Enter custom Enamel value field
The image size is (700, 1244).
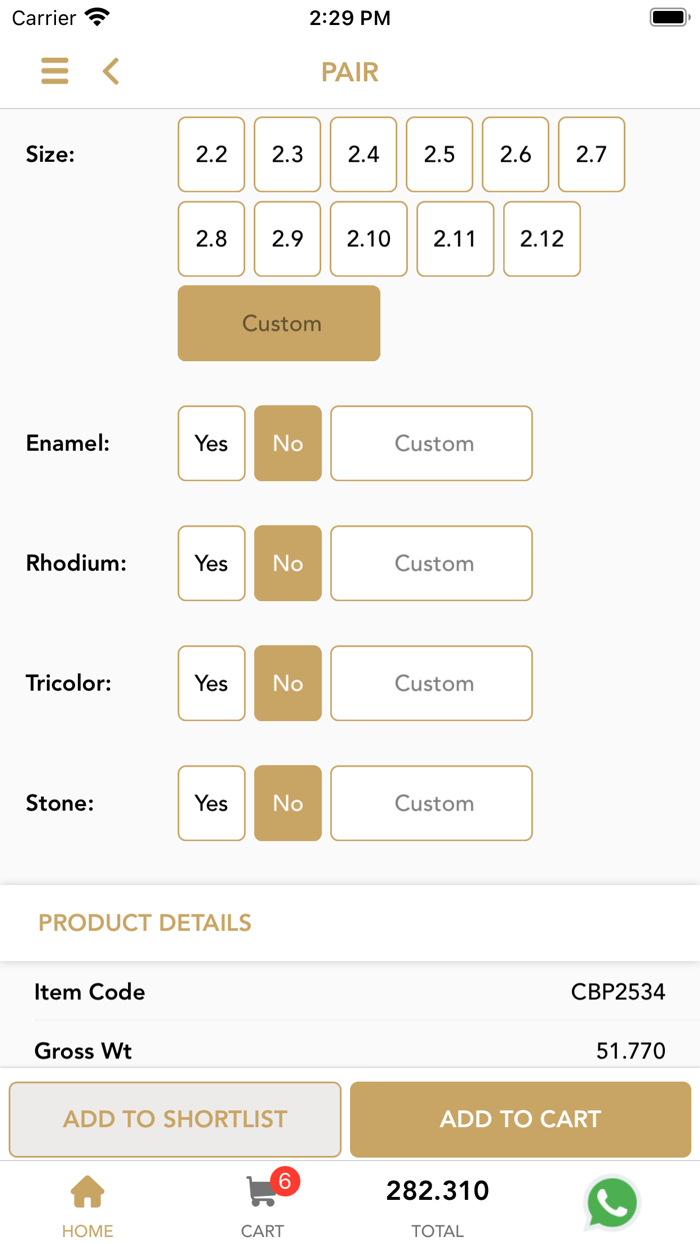click(x=431, y=443)
